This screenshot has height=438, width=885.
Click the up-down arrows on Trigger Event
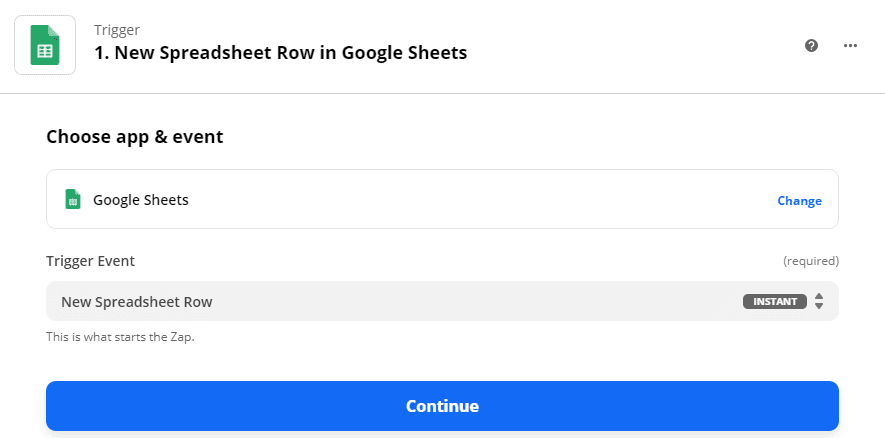[x=819, y=301]
